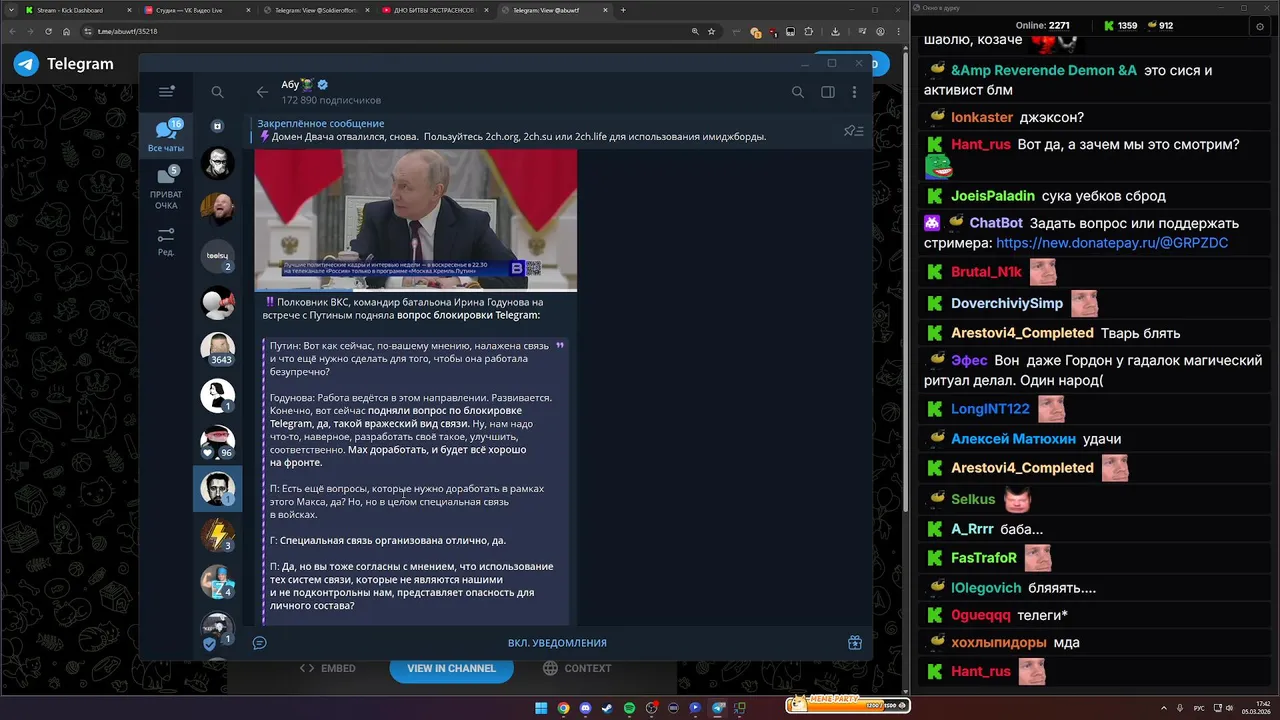The height and width of the screenshot is (720, 1280).
Task: Open the browser zoom indicator icon
Action: 695,31
